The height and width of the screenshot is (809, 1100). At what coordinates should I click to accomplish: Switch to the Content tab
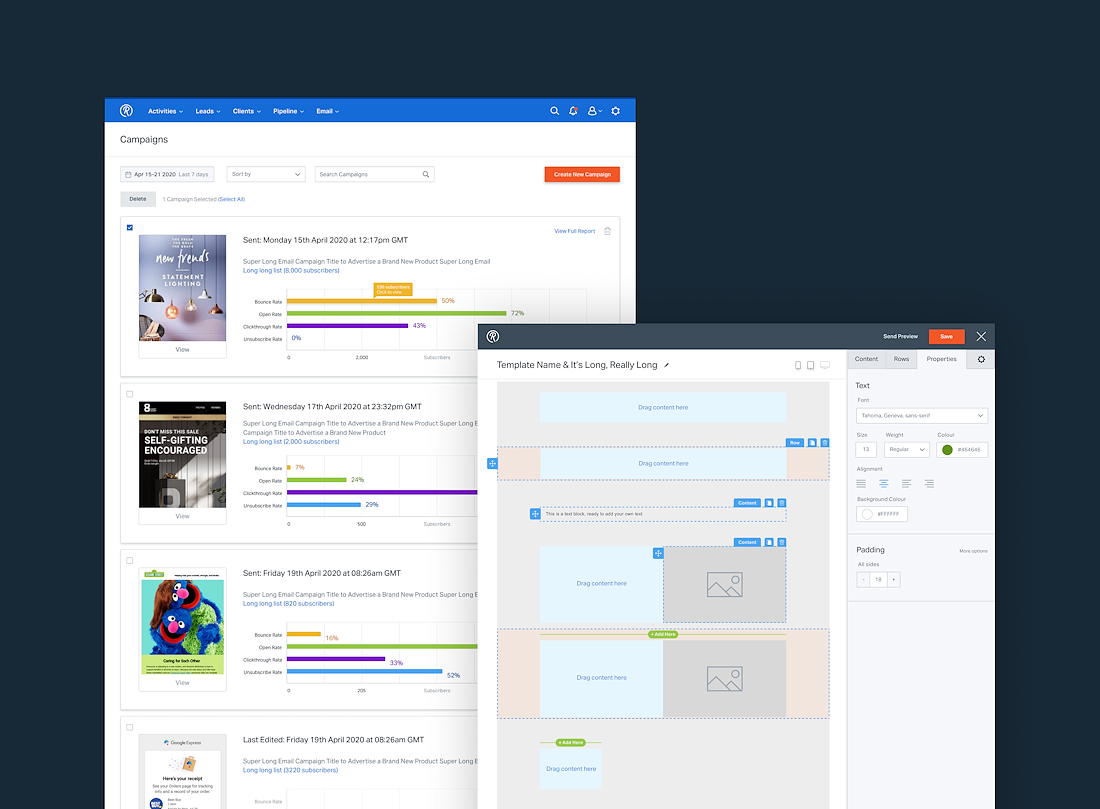[x=866, y=359]
